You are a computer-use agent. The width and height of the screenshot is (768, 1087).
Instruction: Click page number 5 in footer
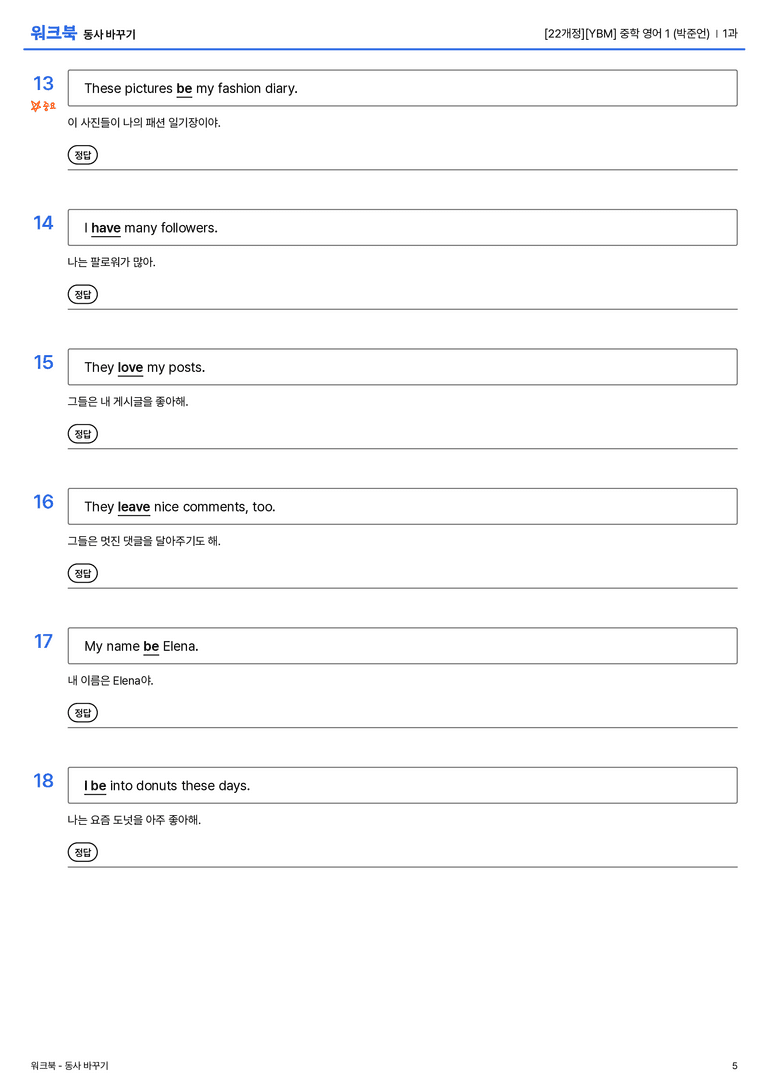point(735,1066)
